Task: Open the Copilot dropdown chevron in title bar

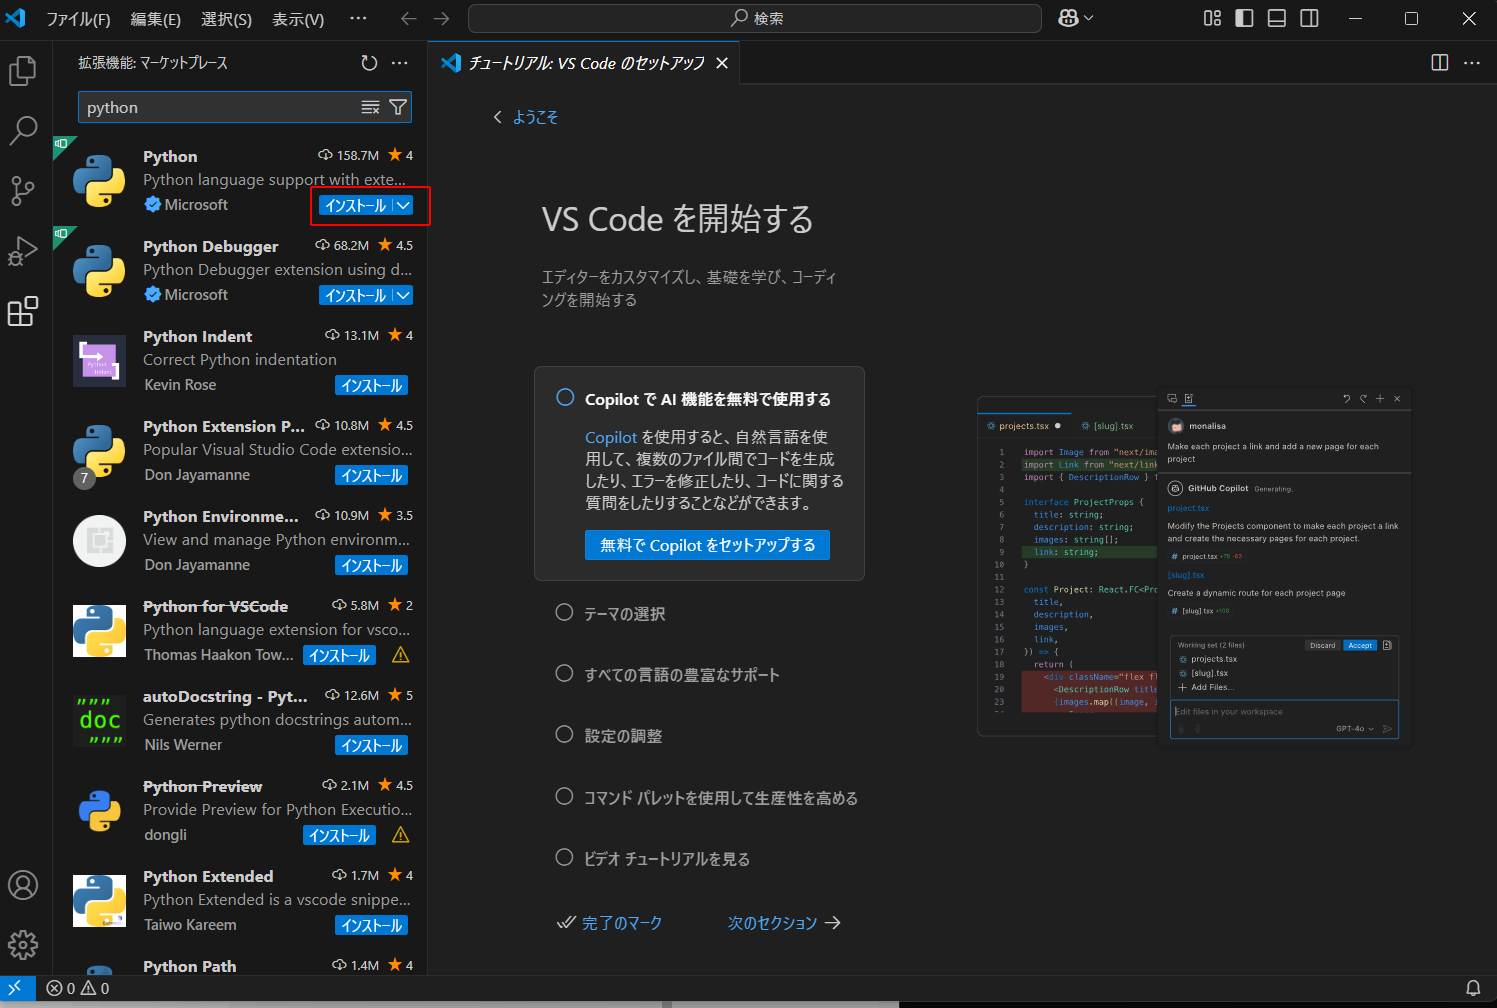Action: click(1089, 18)
